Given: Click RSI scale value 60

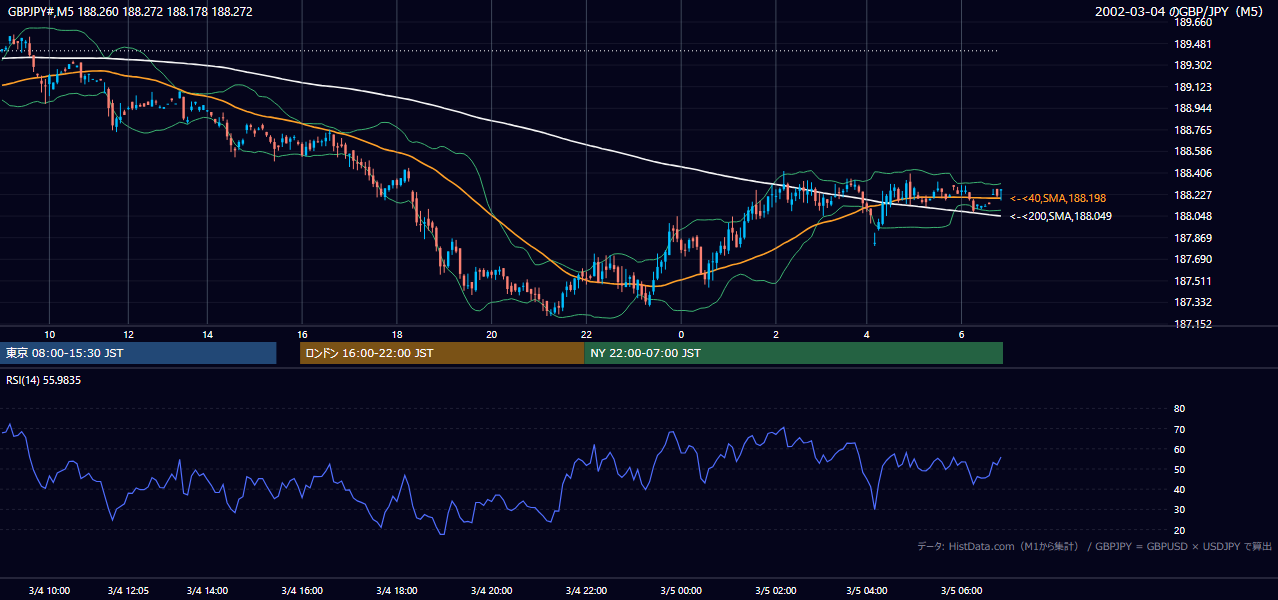Looking at the screenshot, I should [x=1179, y=449].
